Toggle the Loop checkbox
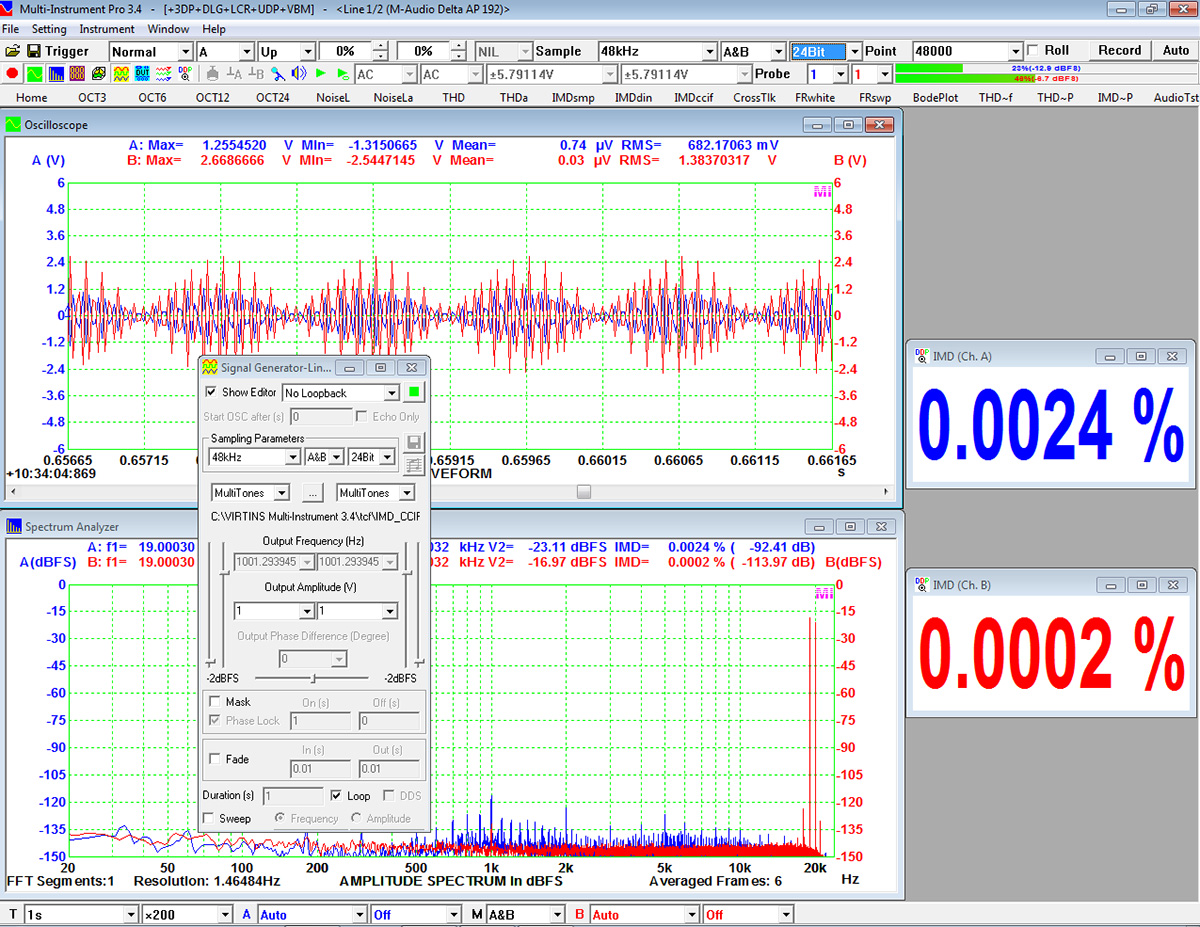 click(x=336, y=796)
